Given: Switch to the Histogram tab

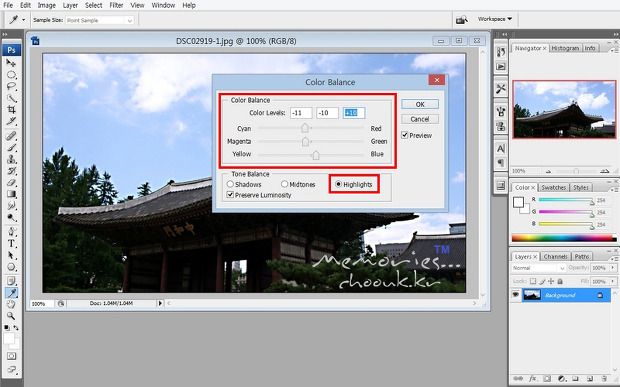Looking at the screenshot, I should [565, 48].
